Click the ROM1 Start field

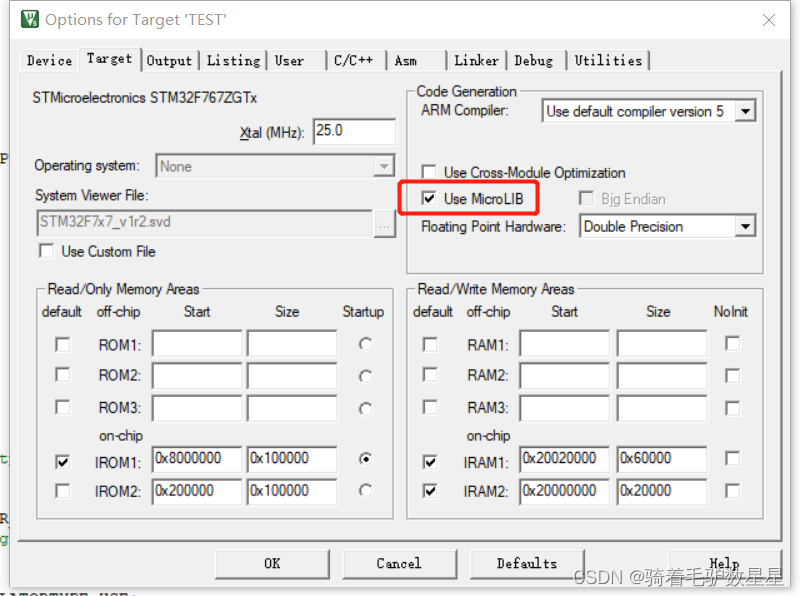click(197, 344)
